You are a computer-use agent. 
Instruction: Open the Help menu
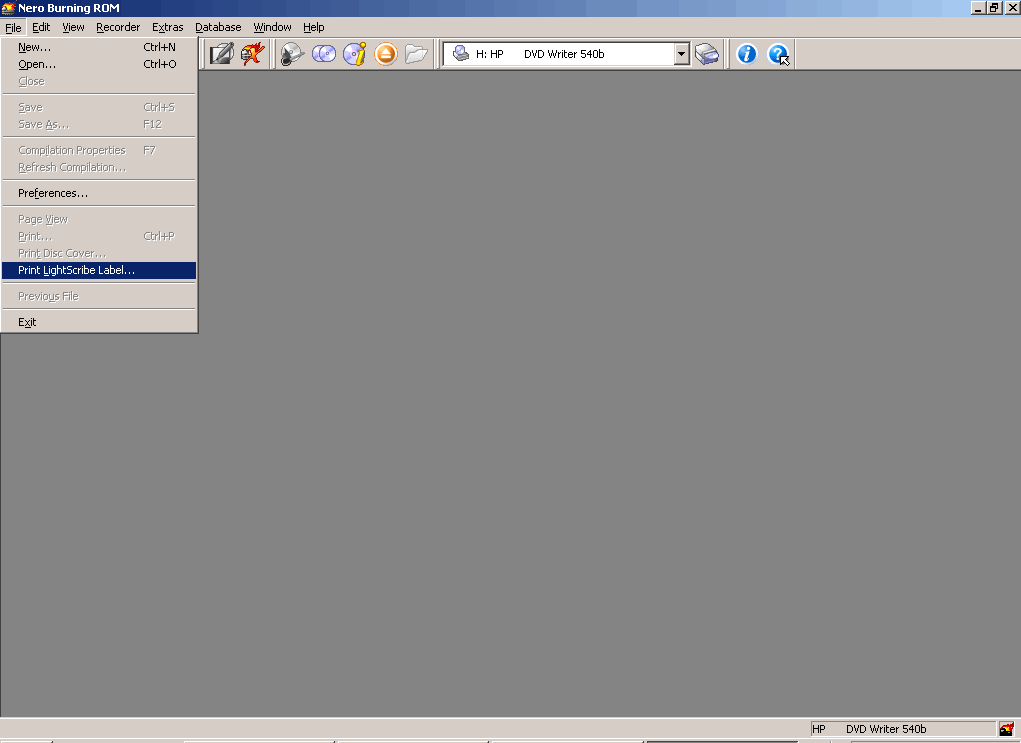point(313,27)
